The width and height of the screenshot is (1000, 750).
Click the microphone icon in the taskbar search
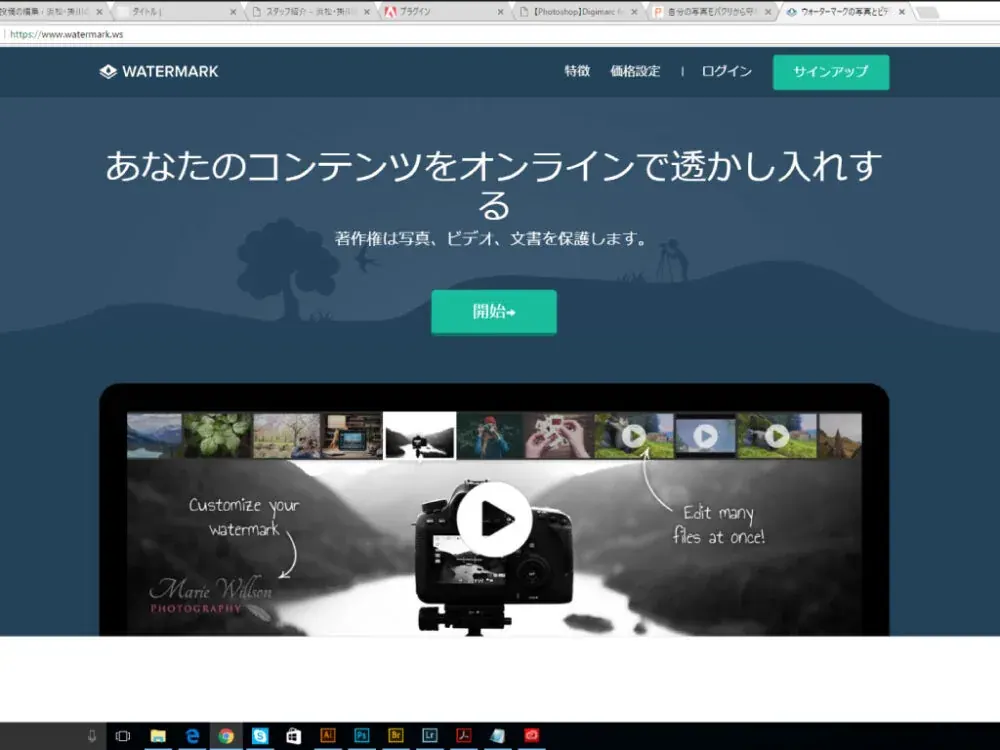click(92, 736)
